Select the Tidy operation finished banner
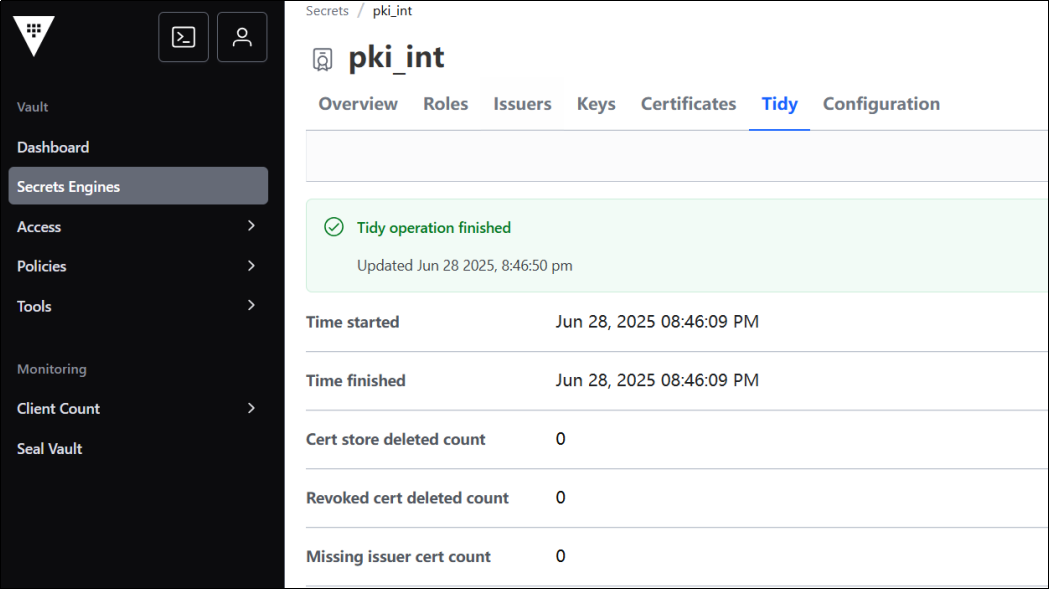 [433, 227]
